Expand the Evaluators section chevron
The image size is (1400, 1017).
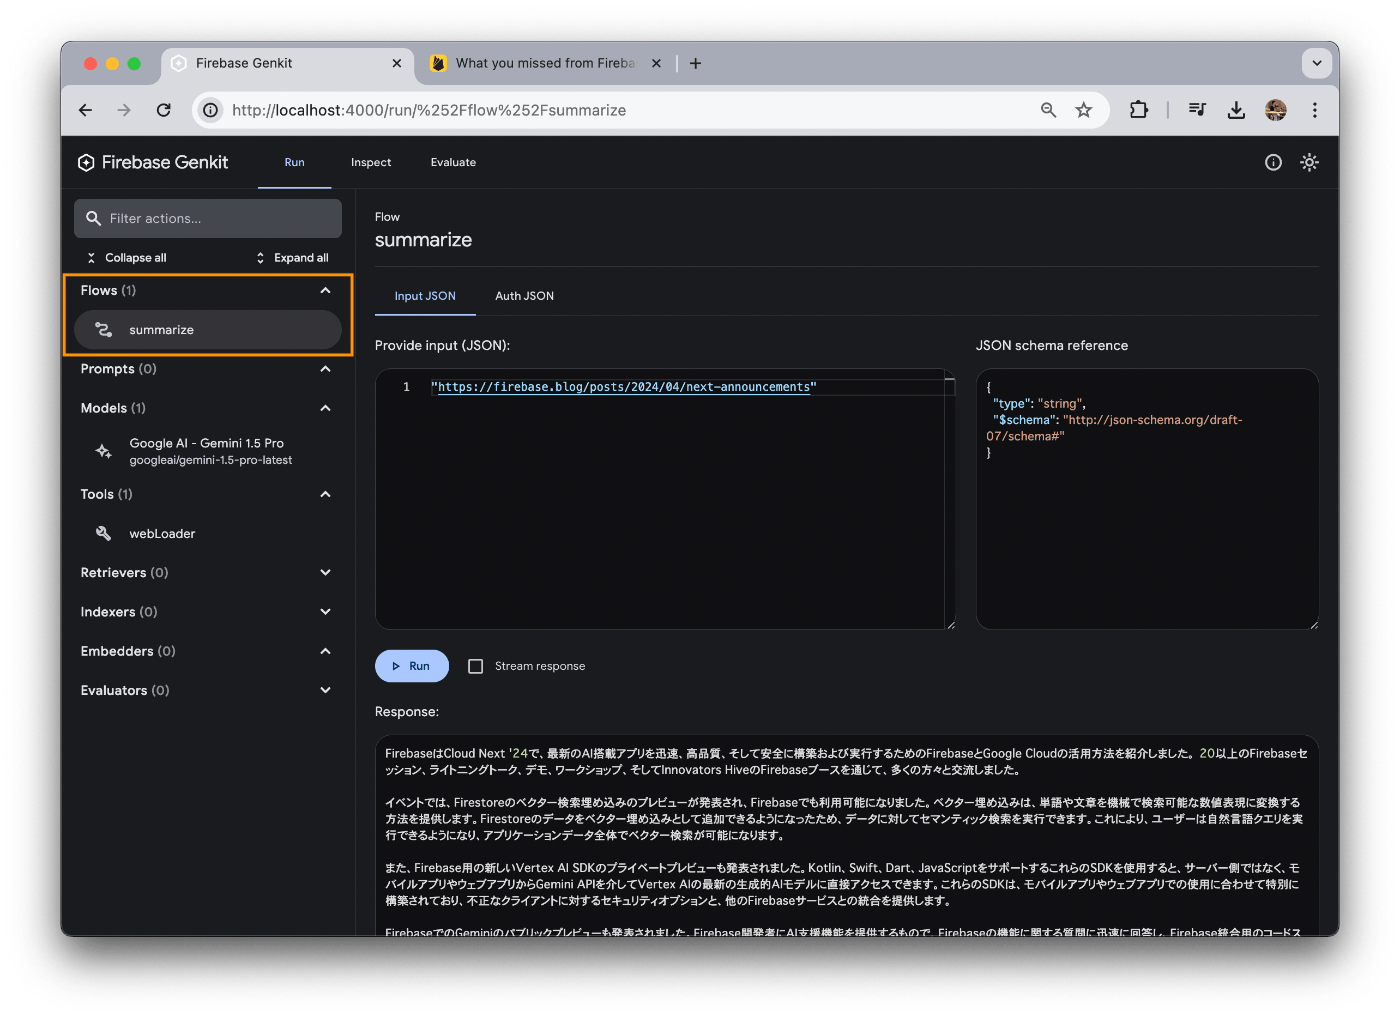325,690
